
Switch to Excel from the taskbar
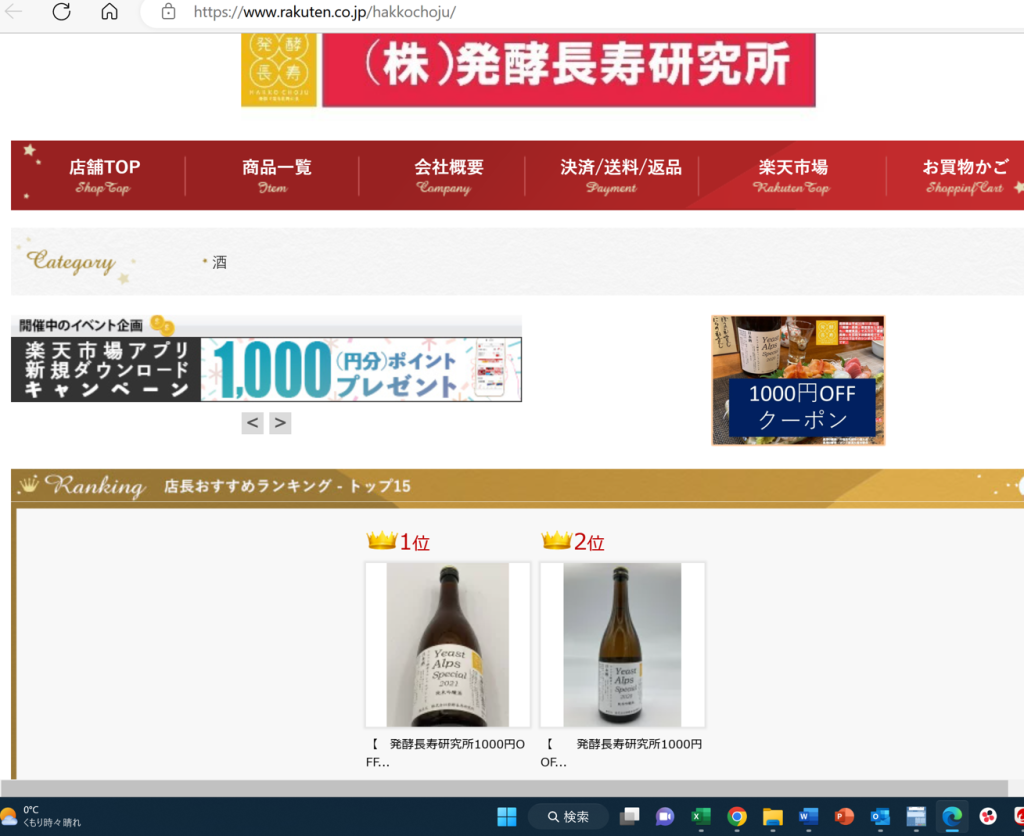tap(701, 816)
